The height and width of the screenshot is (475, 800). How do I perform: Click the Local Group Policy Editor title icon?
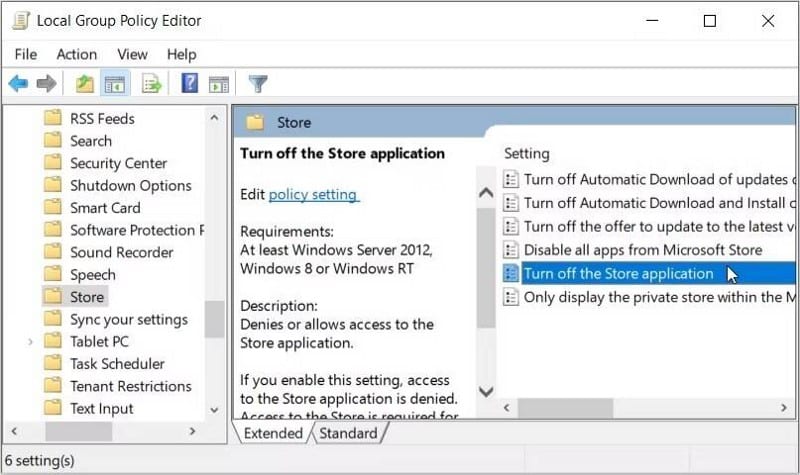click(x=21, y=20)
